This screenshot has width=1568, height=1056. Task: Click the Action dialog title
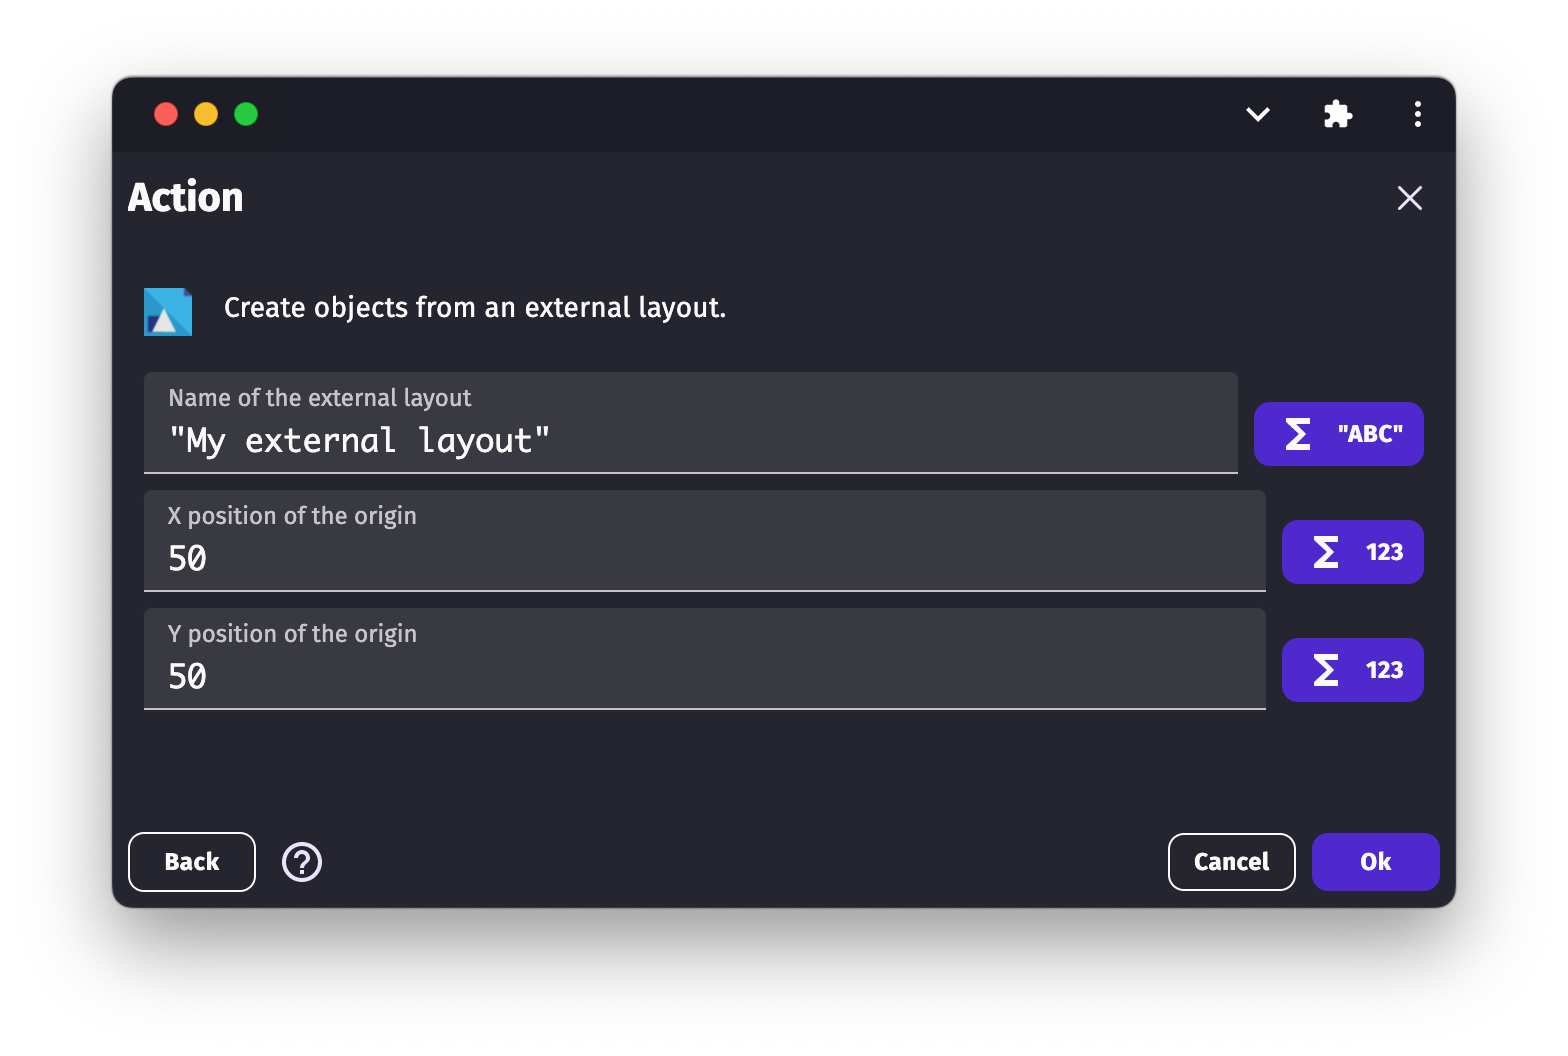pyautogui.click(x=186, y=197)
